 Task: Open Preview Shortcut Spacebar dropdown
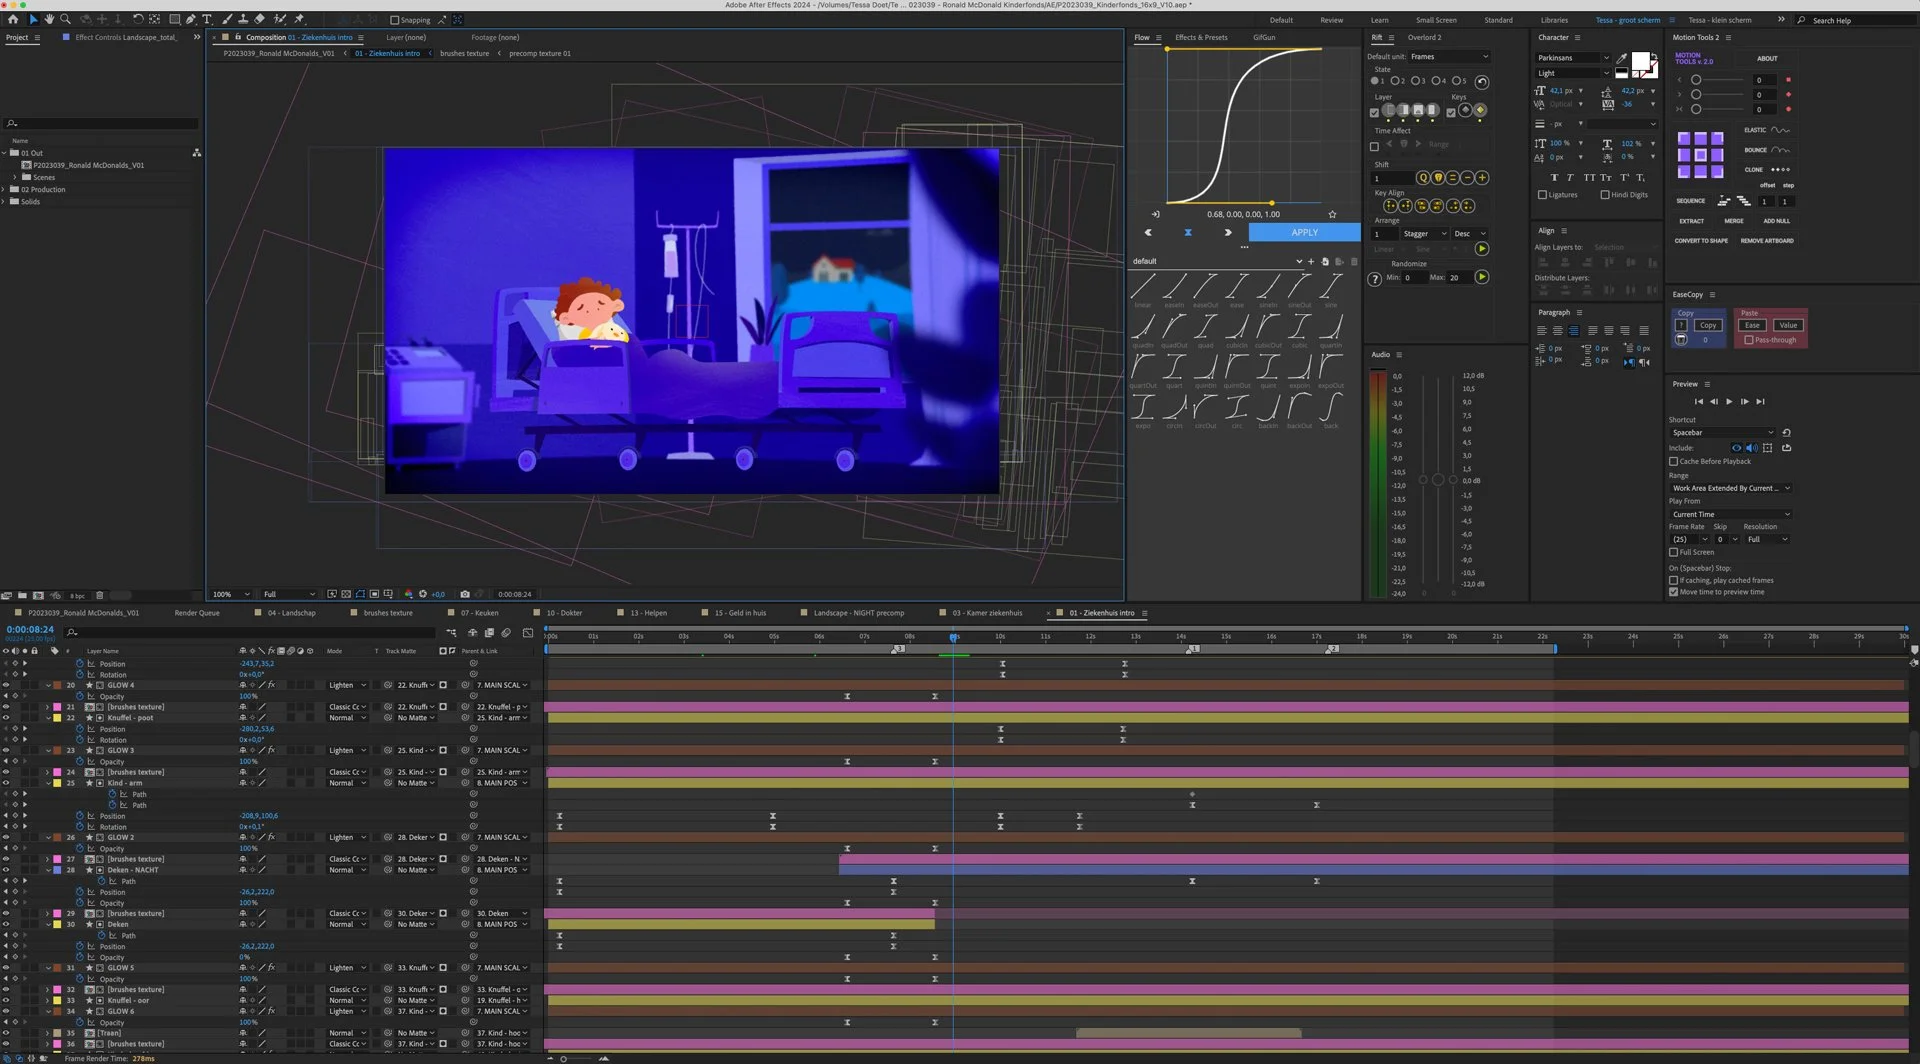[1722, 433]
